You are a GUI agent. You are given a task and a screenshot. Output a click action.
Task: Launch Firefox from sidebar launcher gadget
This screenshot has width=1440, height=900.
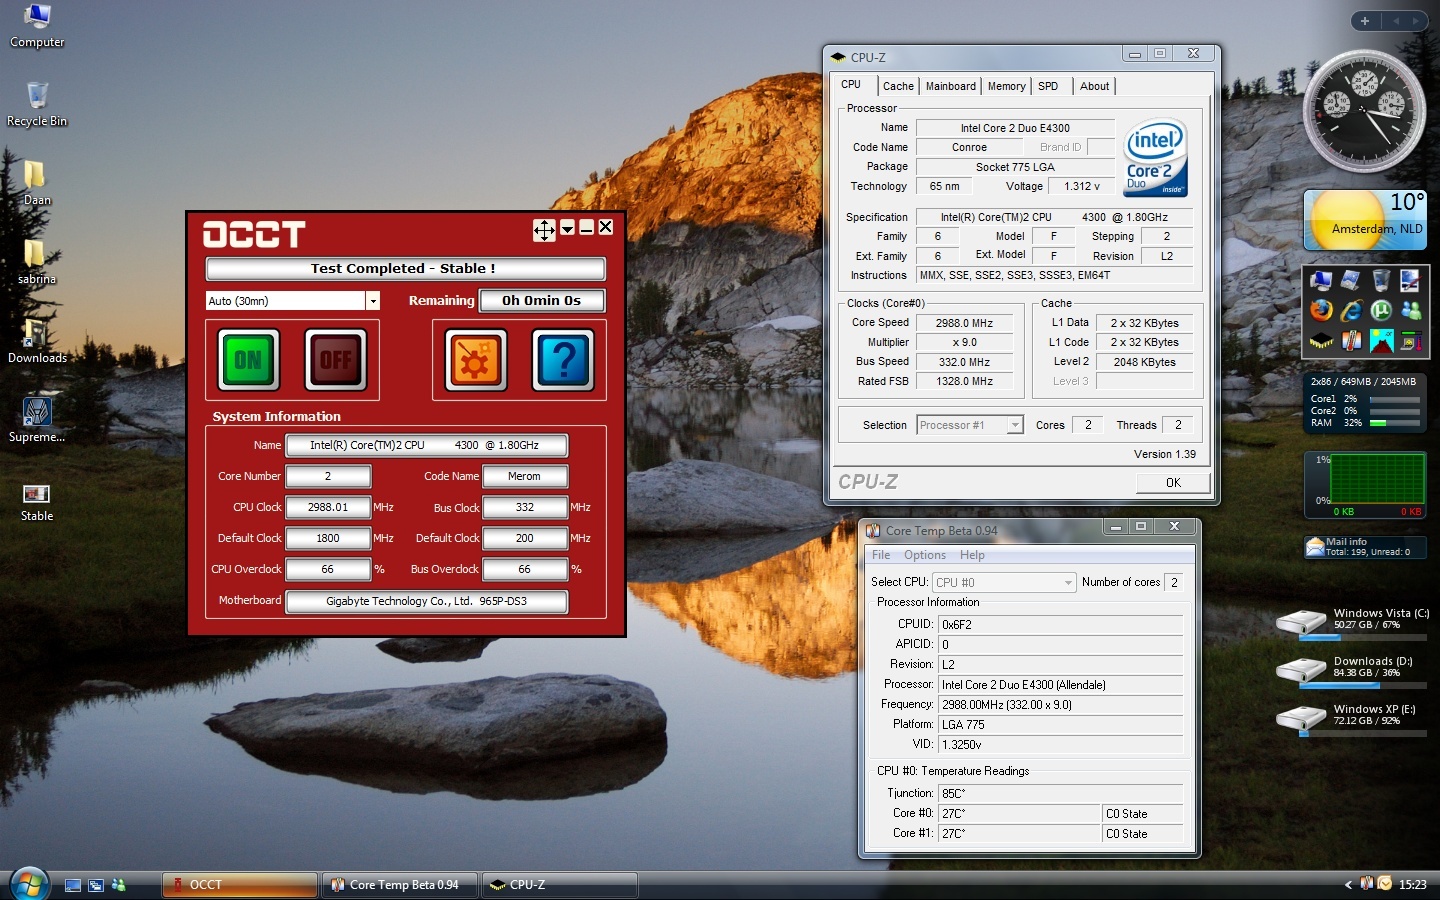[x=1321, y=310]
